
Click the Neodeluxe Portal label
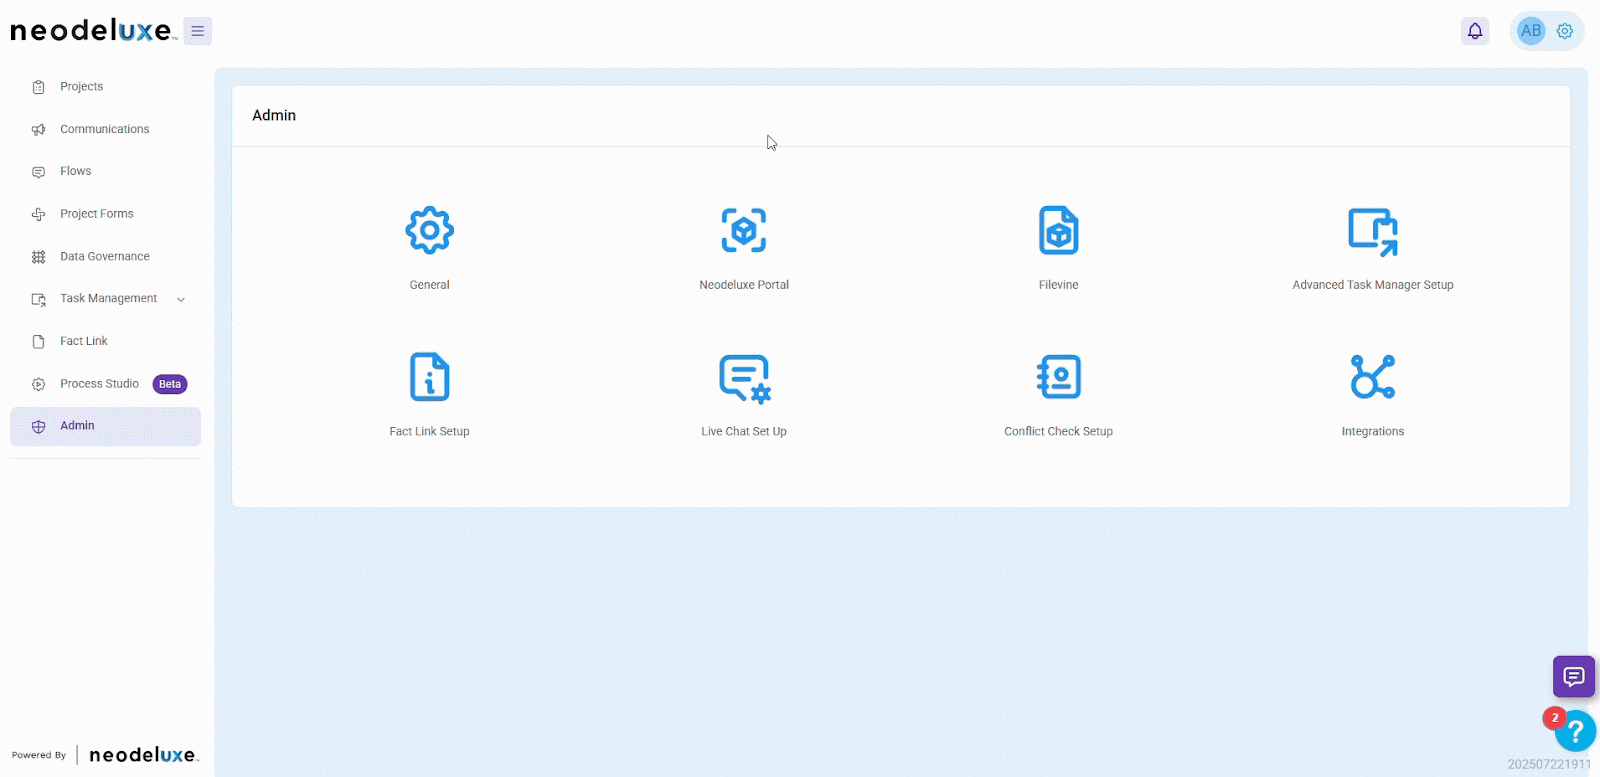click(744, 285)
